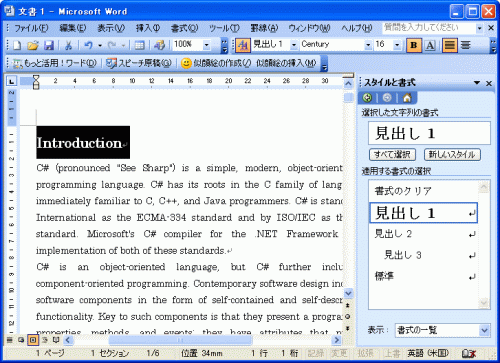Screen dimensions: 500x363
Task: Click the vertical scrollbar thumb
Action: click(x=348, y=98)
